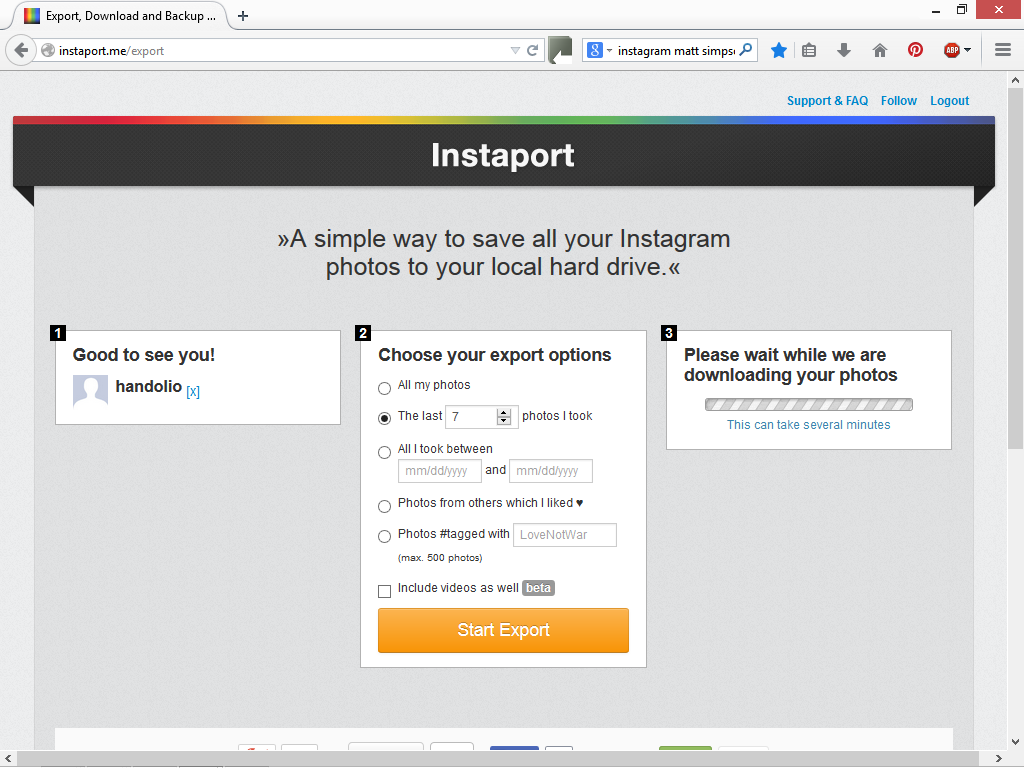Viewport: 1024px width, 768px height.
Task: Click the first mm/dd/yyyy date field
Action: tap(440, 471)
